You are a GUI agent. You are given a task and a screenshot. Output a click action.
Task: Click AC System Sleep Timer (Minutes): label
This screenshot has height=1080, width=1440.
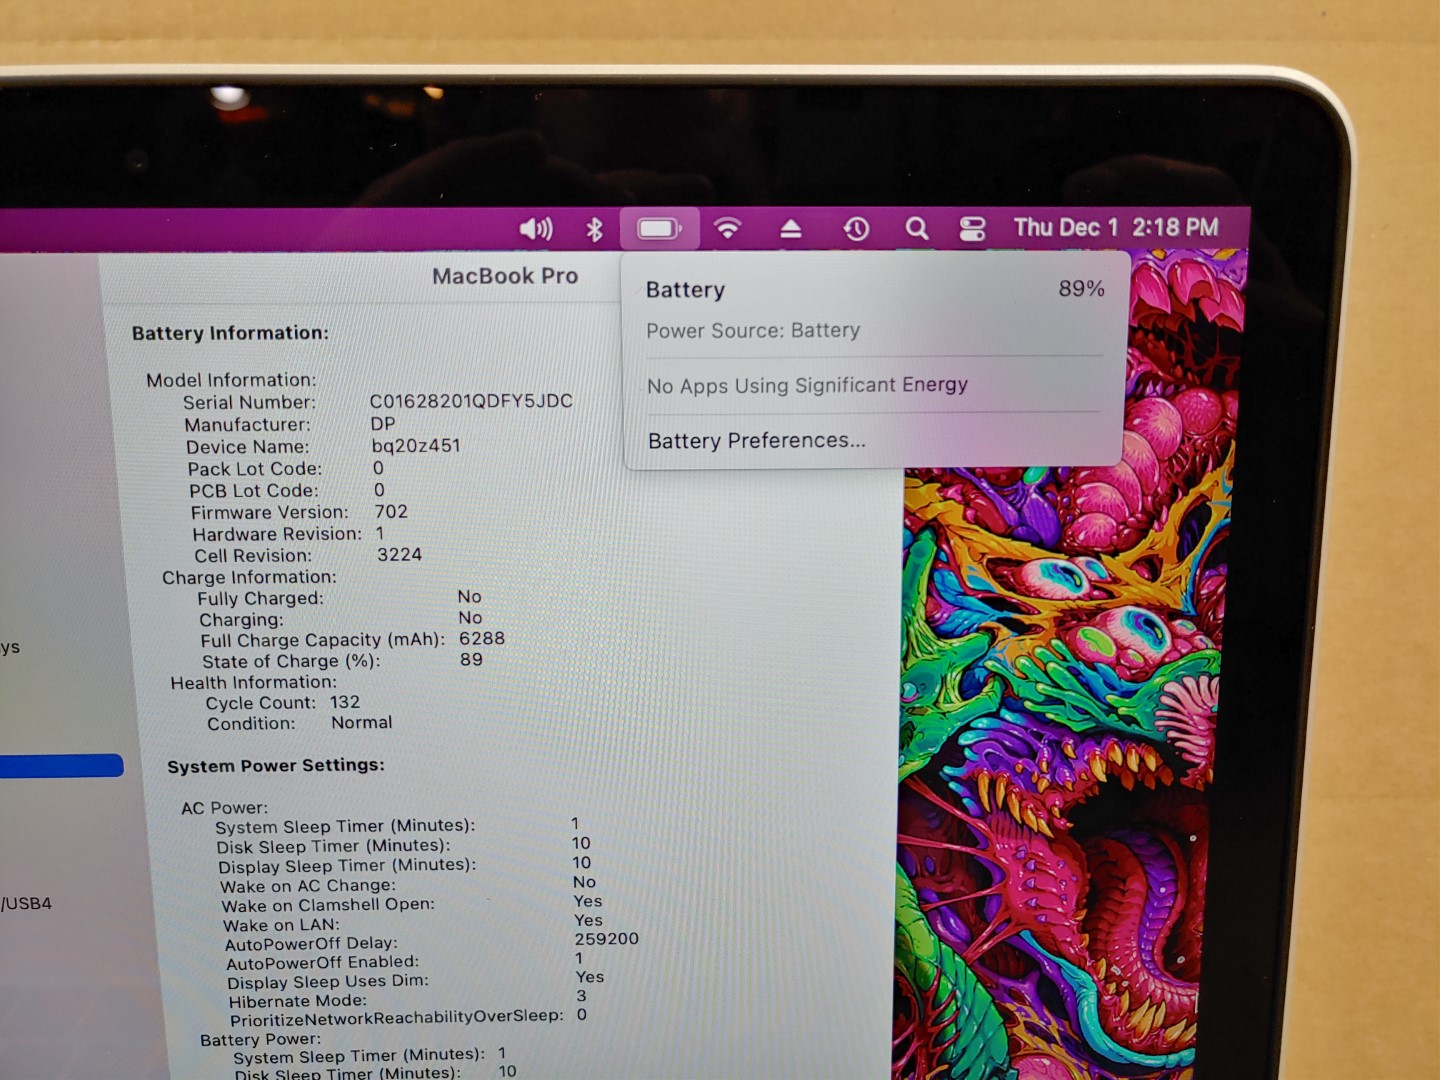coord(345,827)
